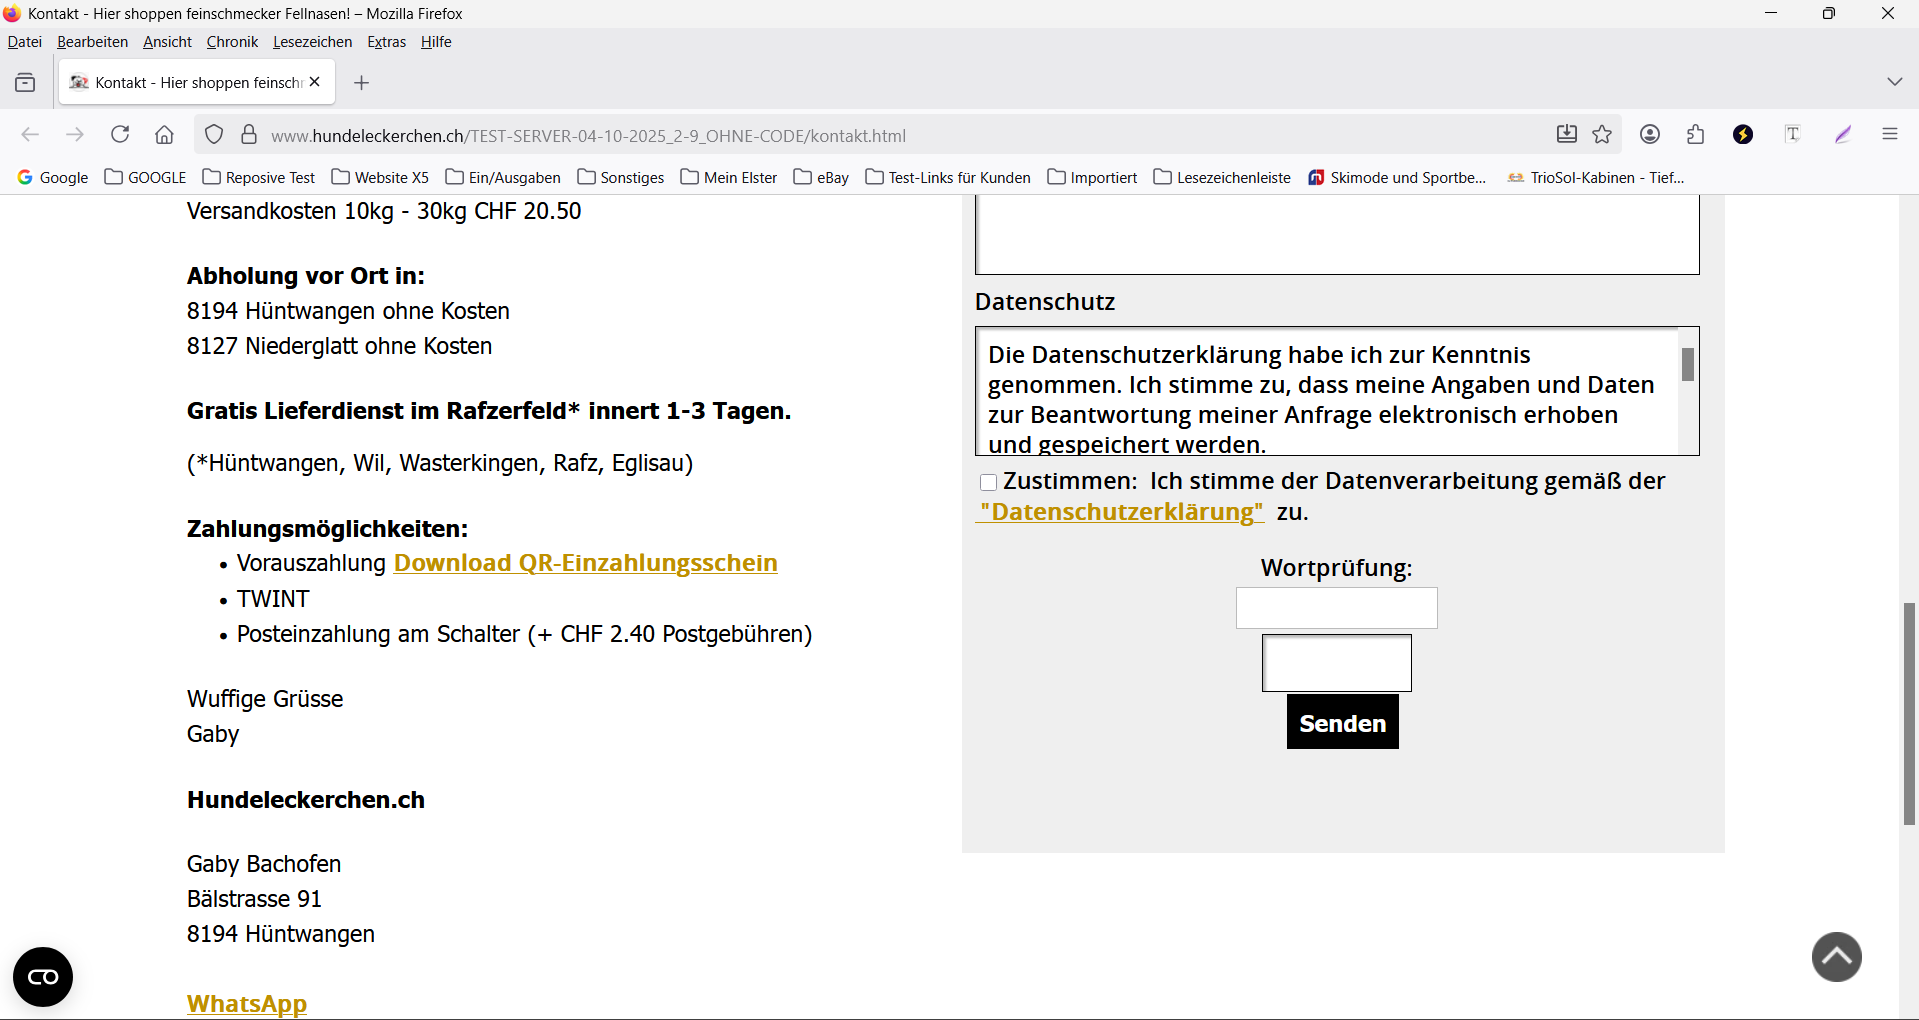This screenshot has height=1020, width=1919.
Task: Click into the Wortprüfung input field
Action: click(x=1336, y=608)
